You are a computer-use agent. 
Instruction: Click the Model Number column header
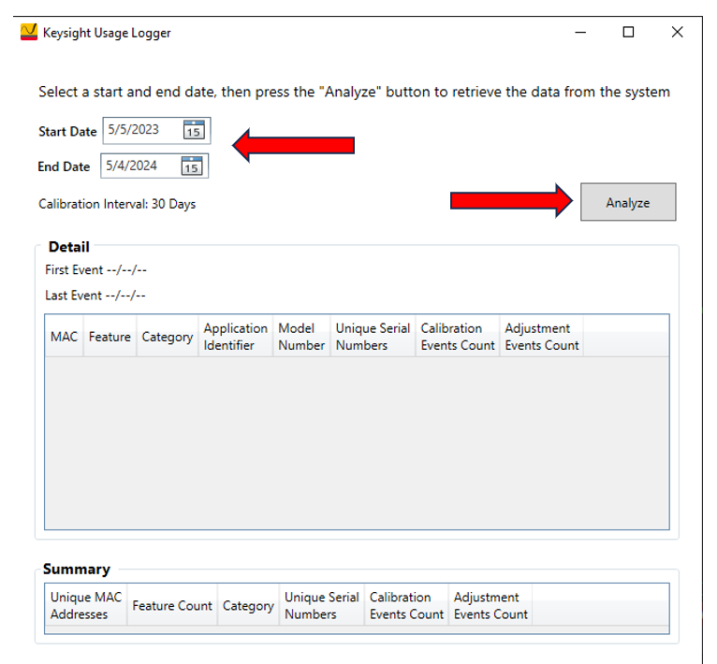pos(301,337)
